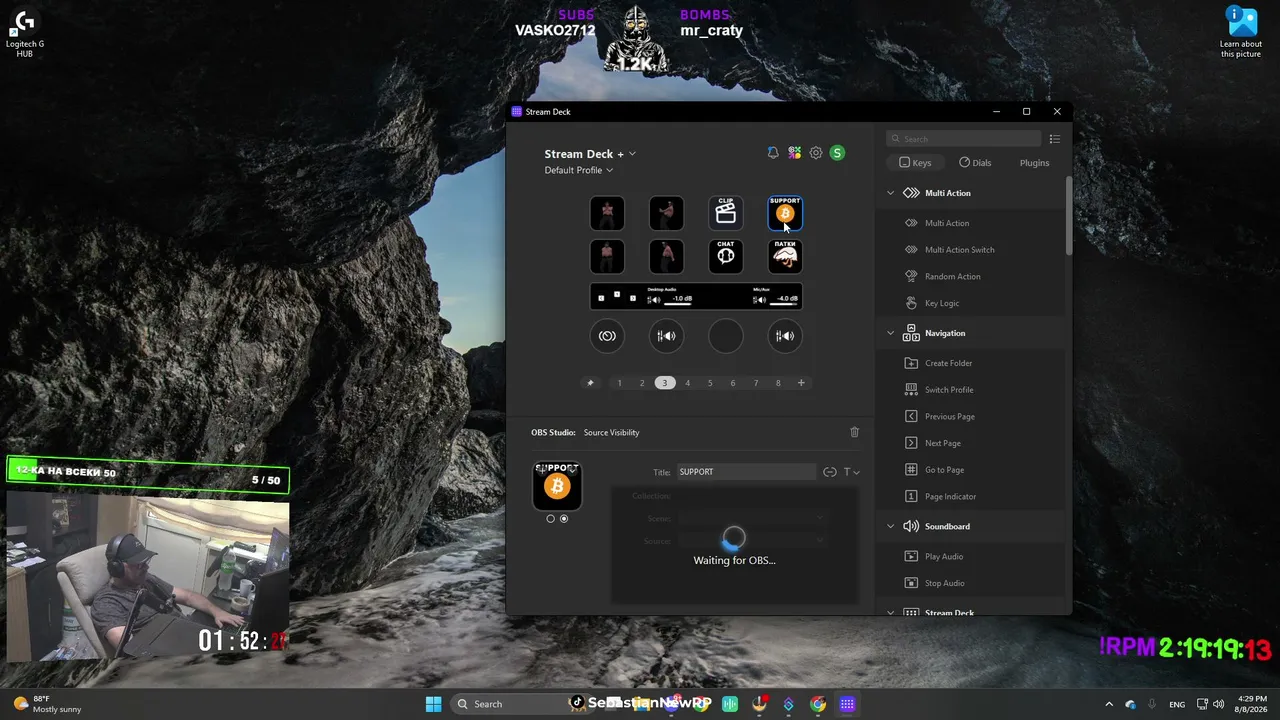Open the Stream Deck Marketplace icon
Screen dimensions: 1280x720
tap(794, 153)
